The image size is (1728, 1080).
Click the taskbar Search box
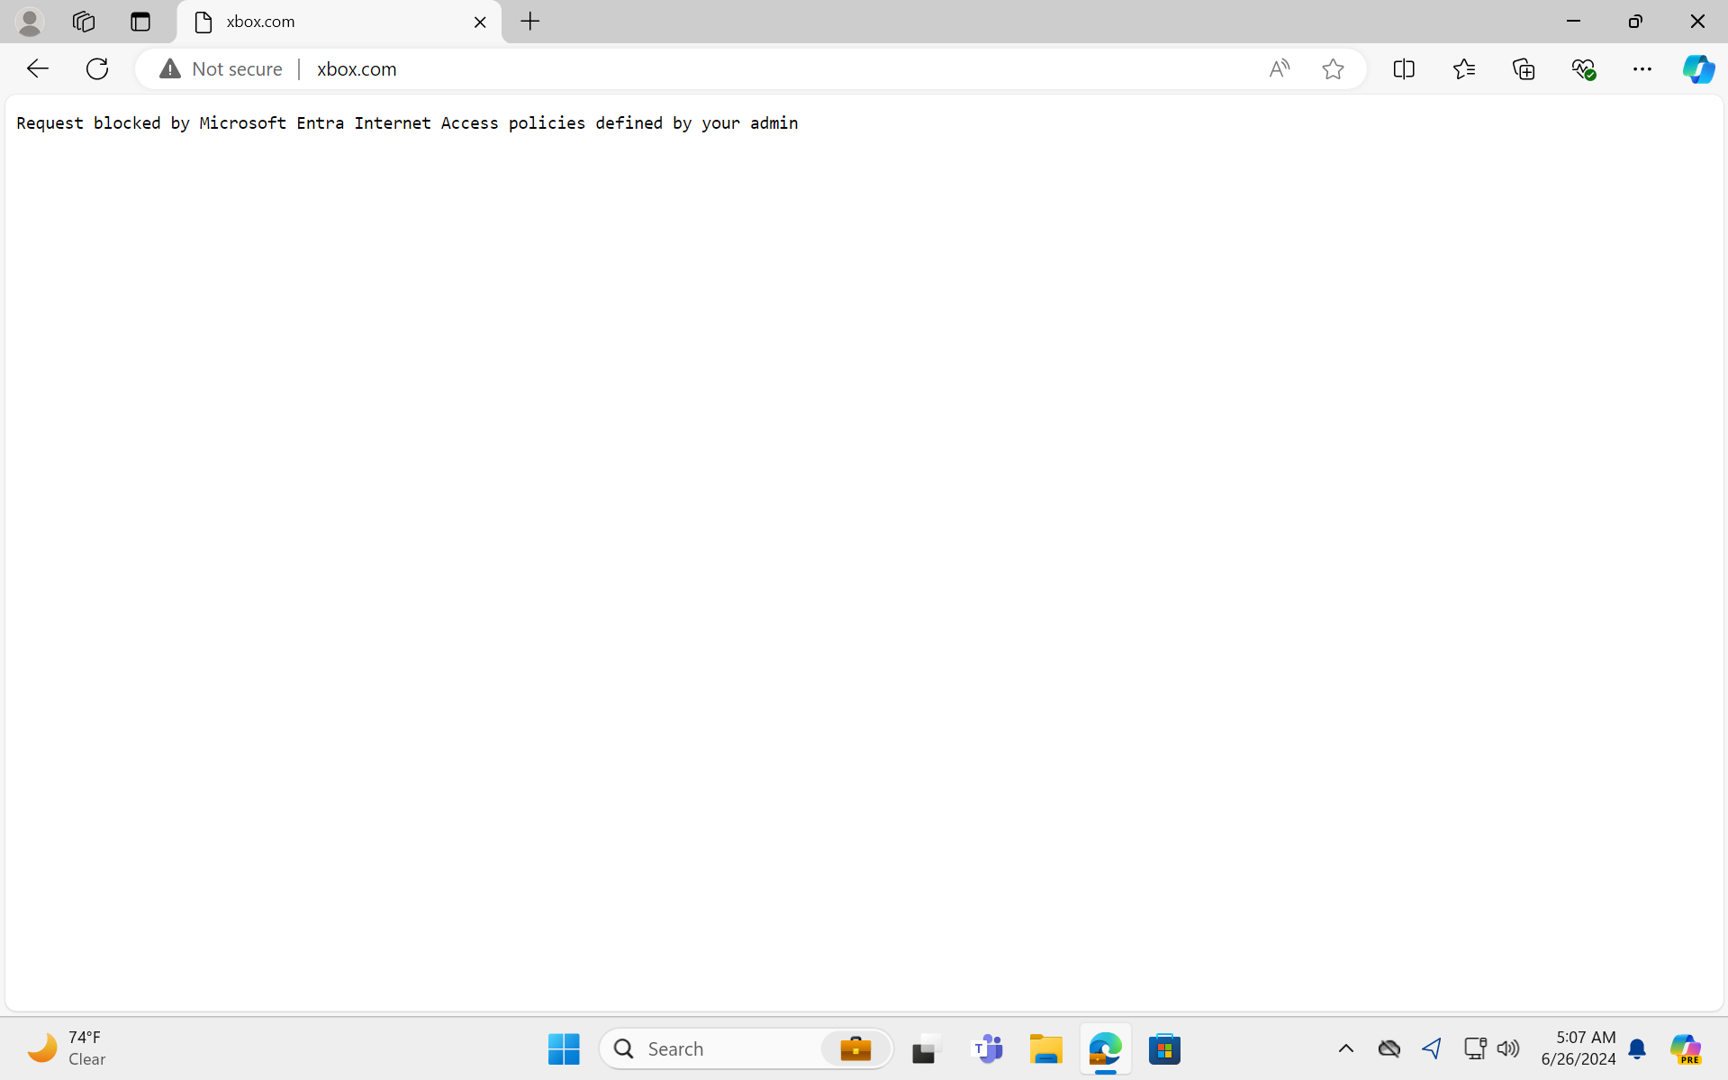(x=746, y=1049)
